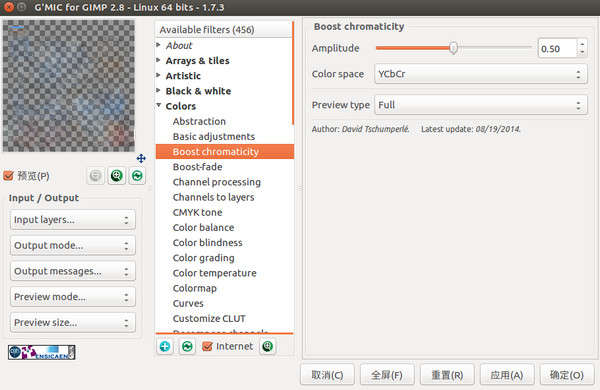Toggle the 预览(P) preview checkbox
Image resolution: width=600 pixels, height=390 pixels.
tap(8, 176)
